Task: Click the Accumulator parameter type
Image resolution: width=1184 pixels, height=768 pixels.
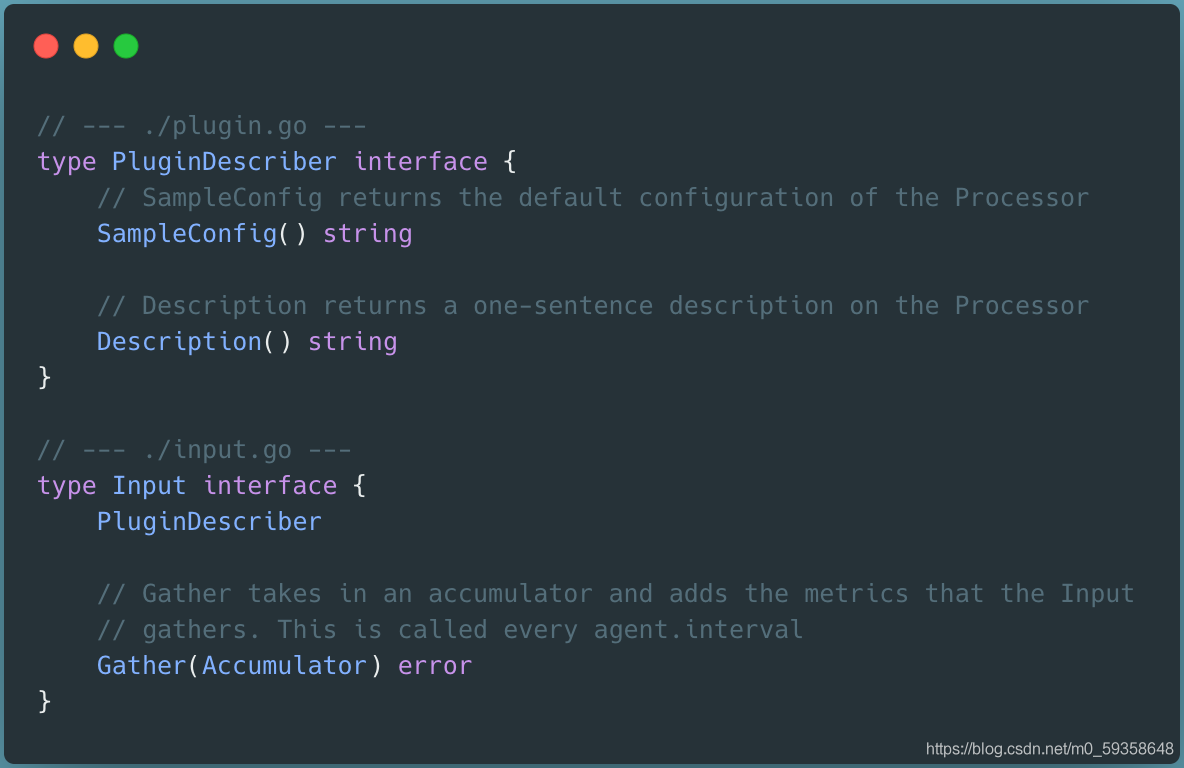Action: 284,666
